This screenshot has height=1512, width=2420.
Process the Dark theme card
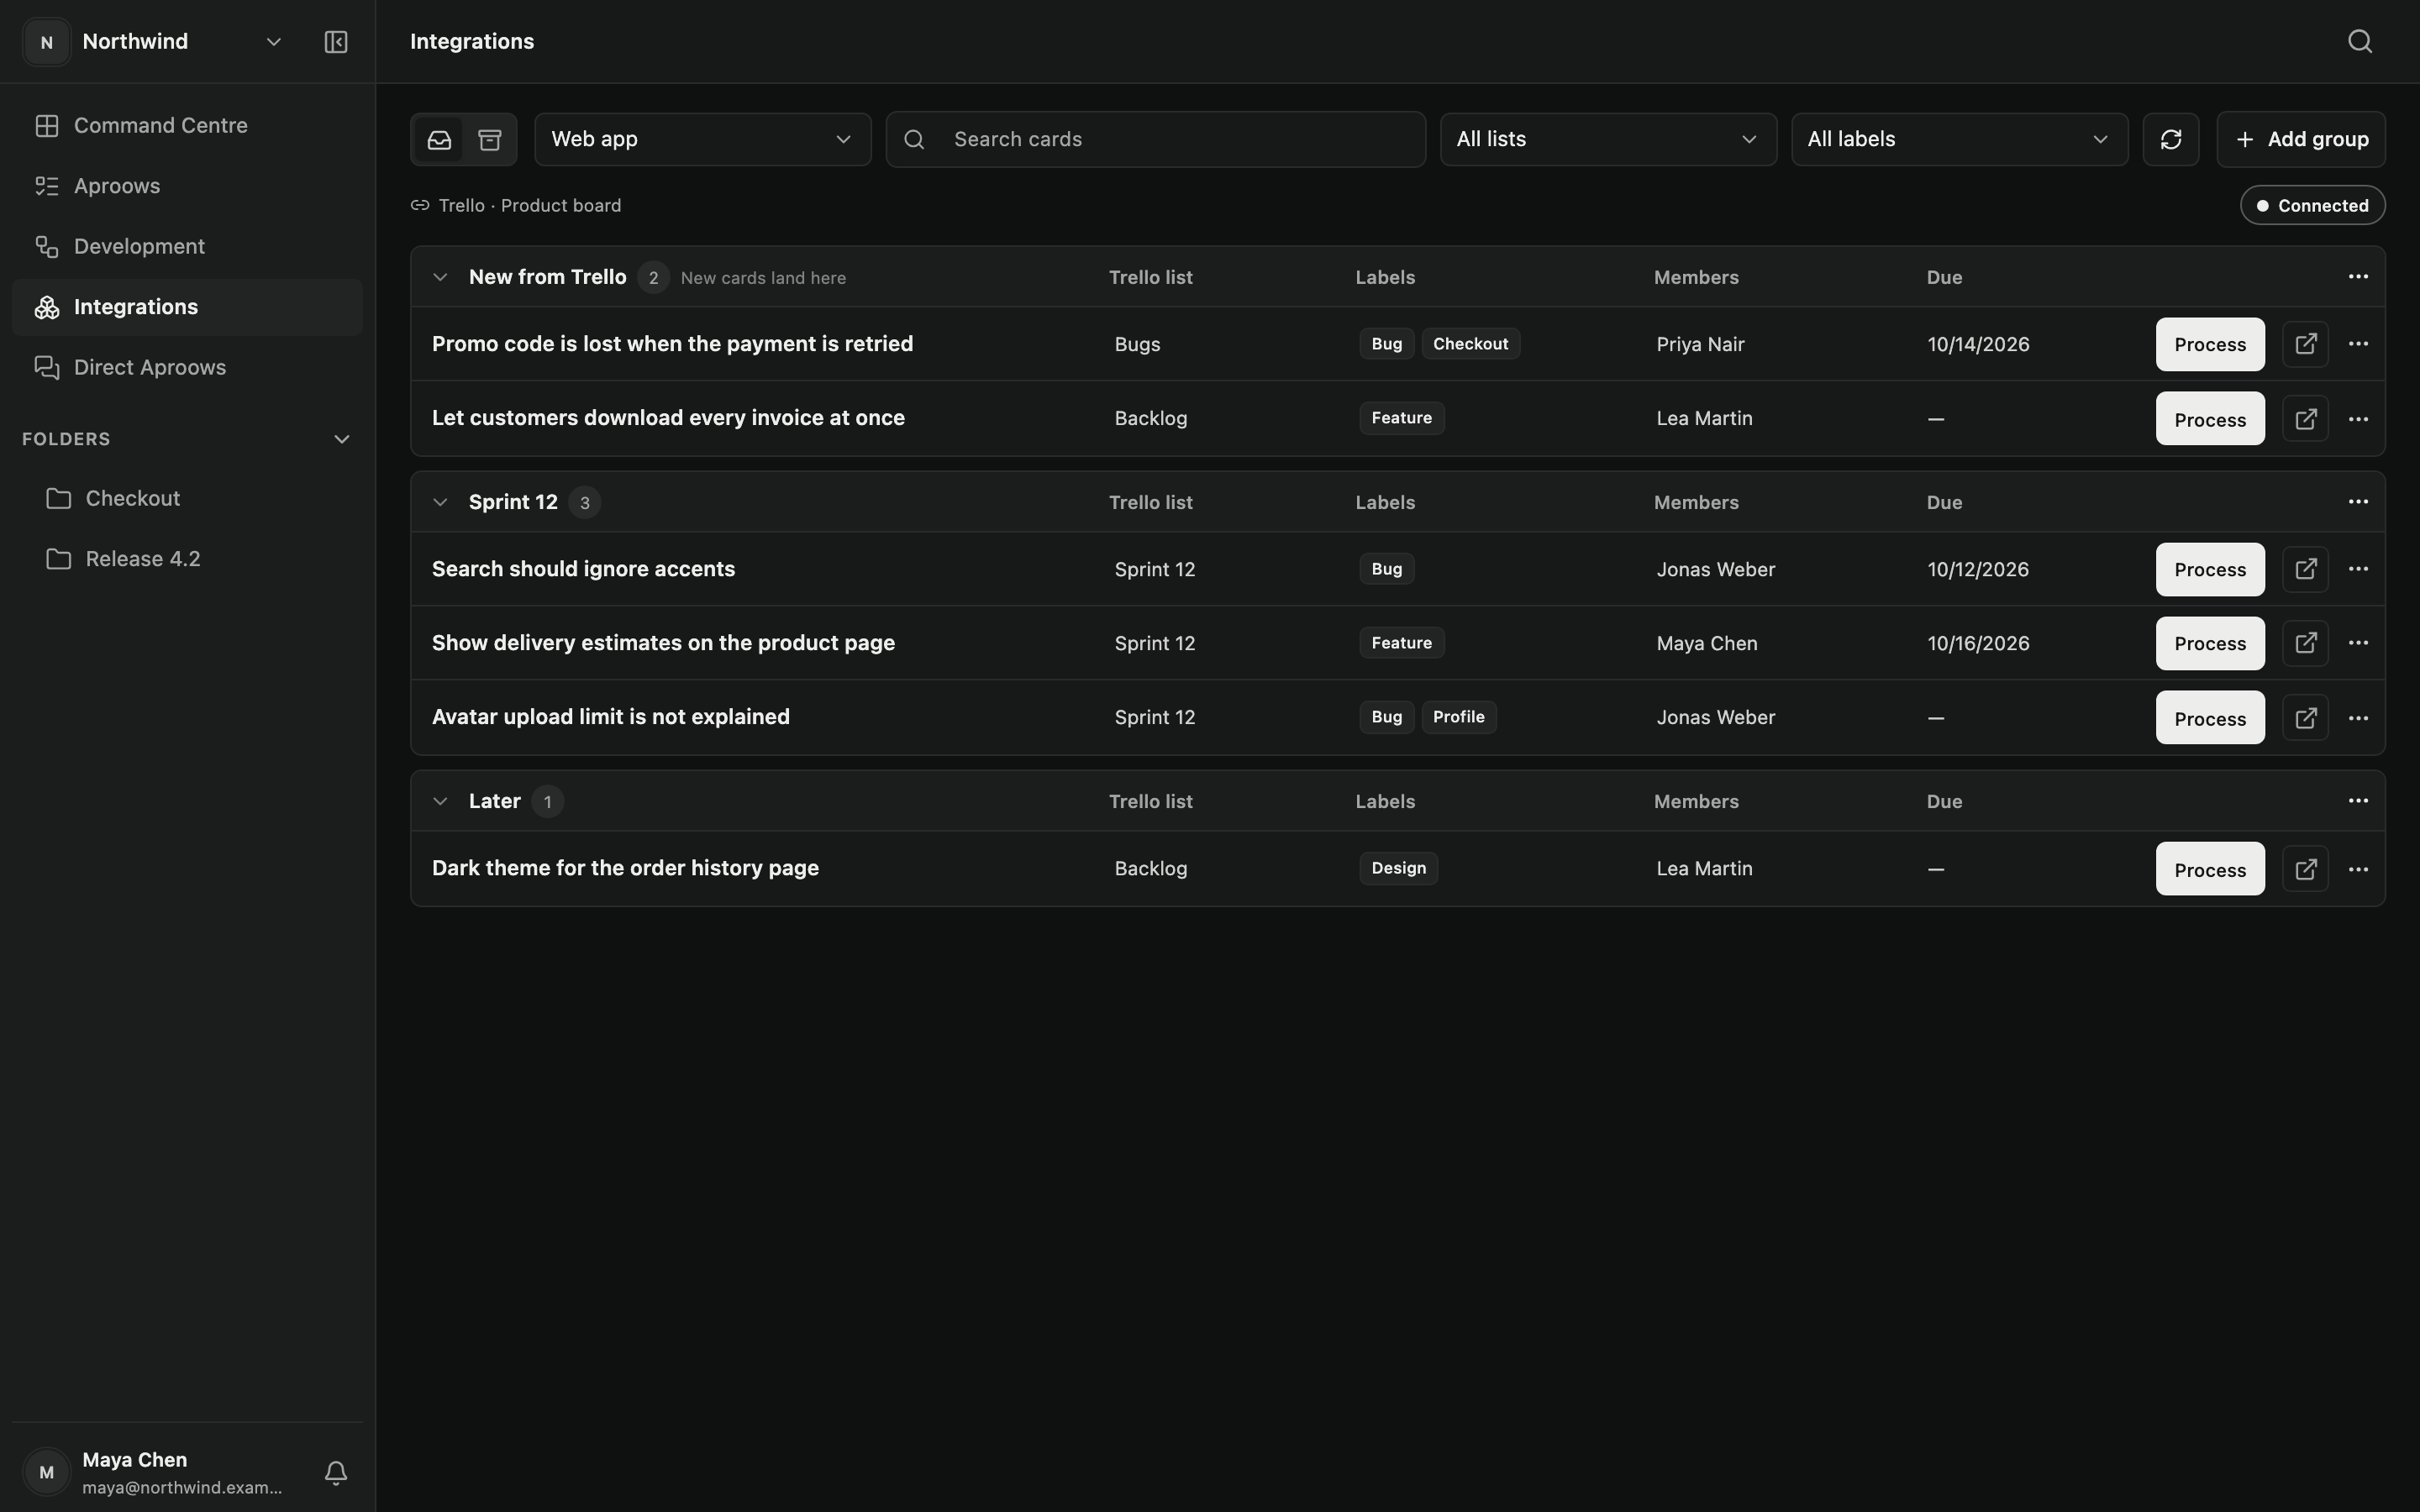click(x=2210, y=869)
